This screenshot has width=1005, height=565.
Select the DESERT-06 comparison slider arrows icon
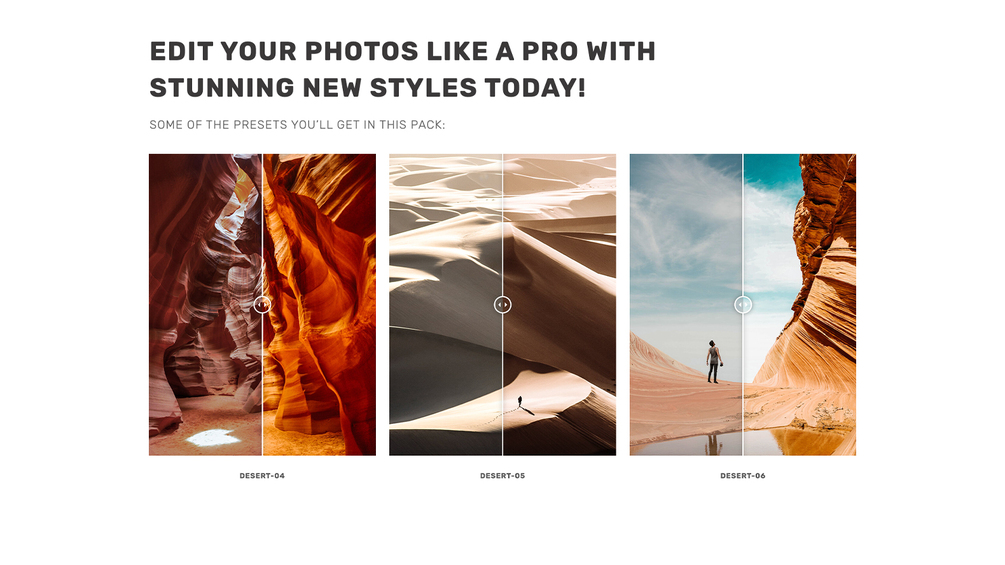point(743,305)
